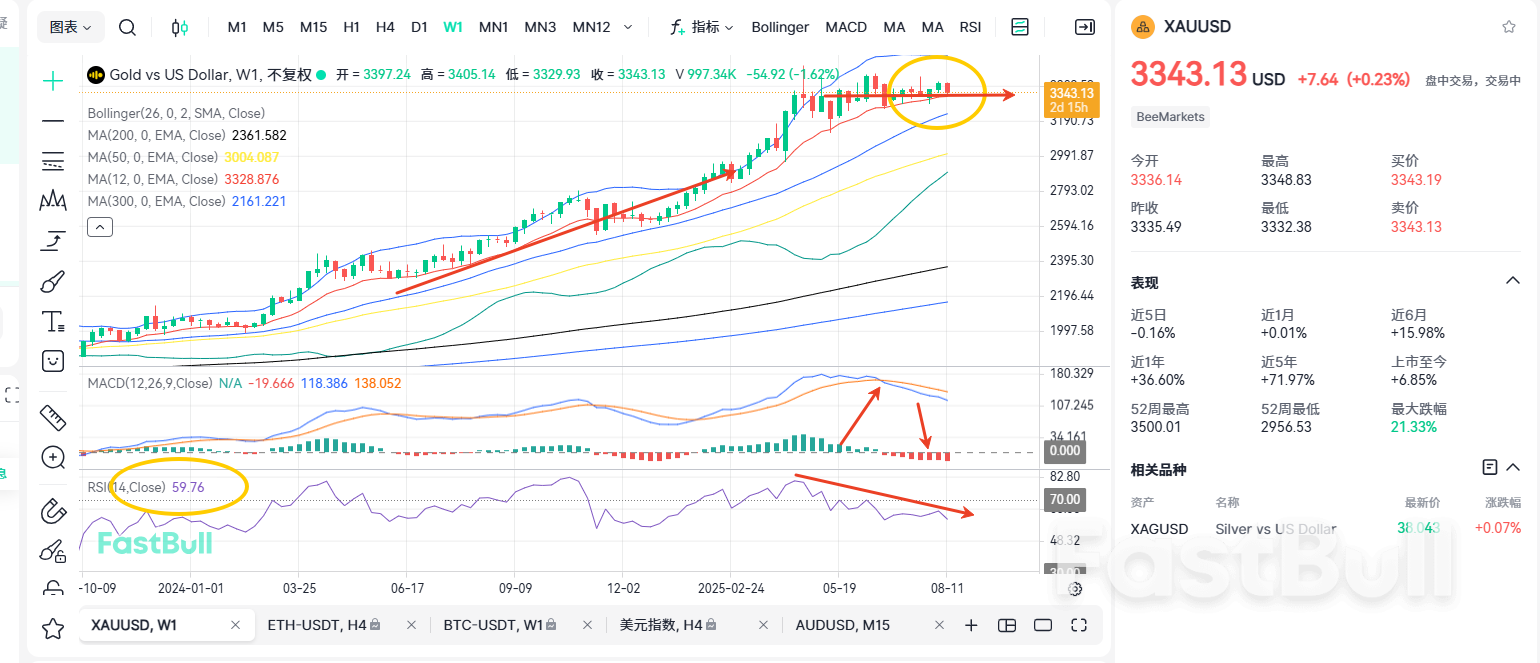Select the trend line drawing tool

click(x=52, y=121)
